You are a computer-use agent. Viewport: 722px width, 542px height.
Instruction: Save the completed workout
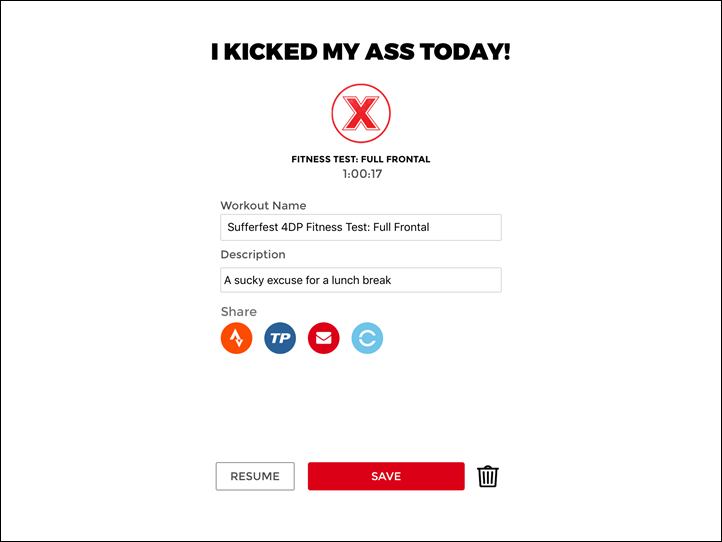tap(386, 476)
